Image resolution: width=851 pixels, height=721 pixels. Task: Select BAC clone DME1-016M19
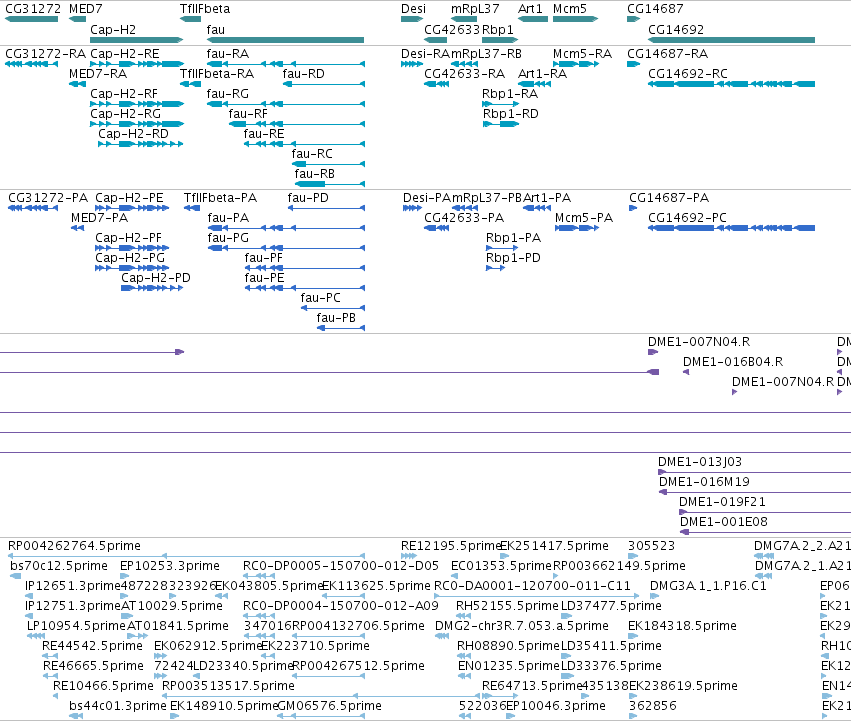pyautogui.click(x=704, y=482)
